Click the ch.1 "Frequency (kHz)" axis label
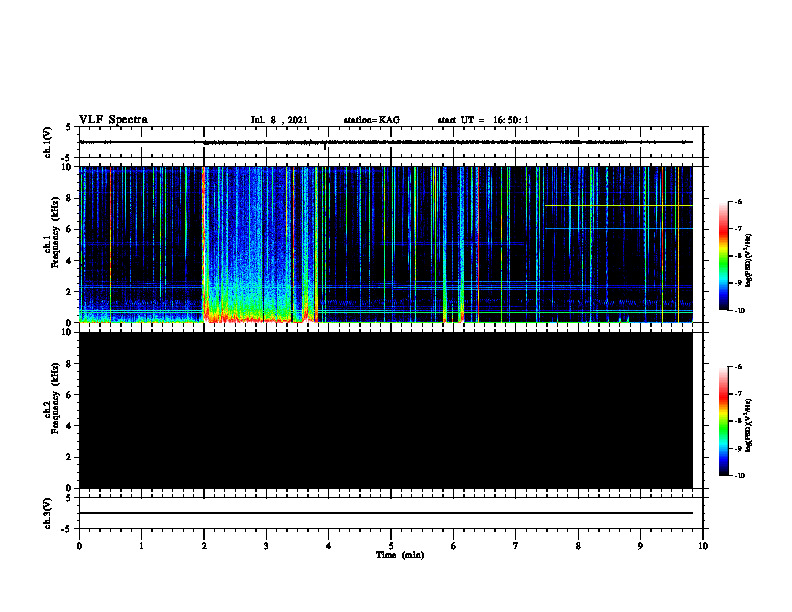 pyautogui.click(x=55, y=232)
